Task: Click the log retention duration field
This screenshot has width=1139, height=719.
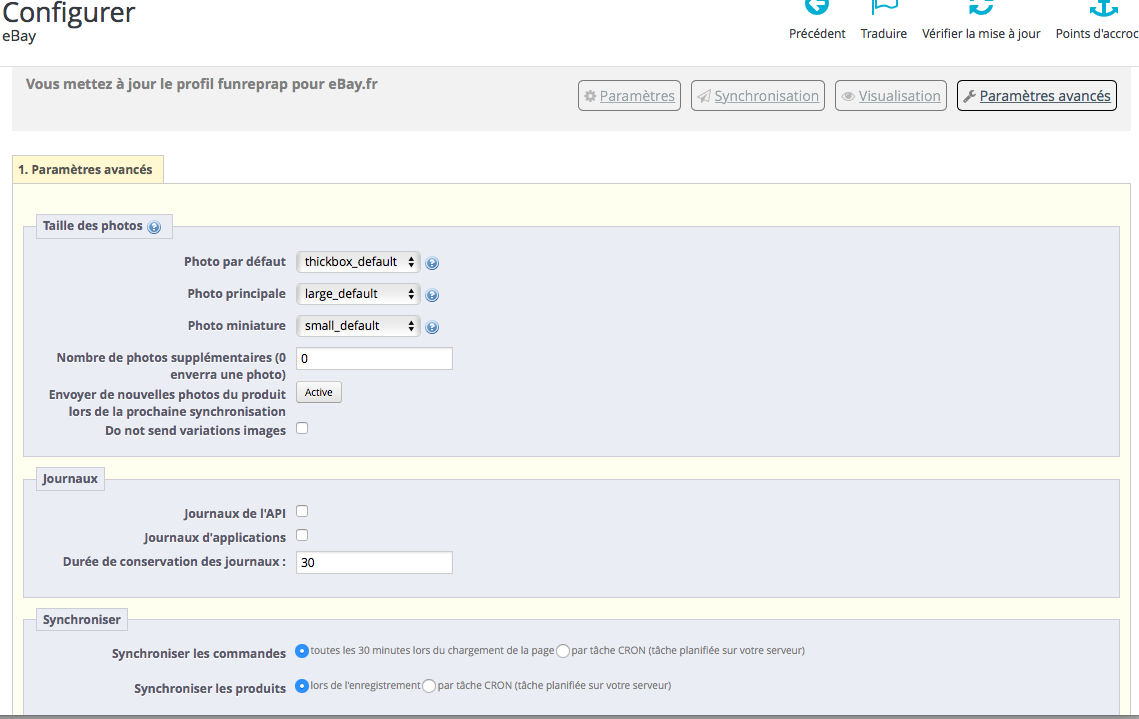Action: (x=374, y=563)
